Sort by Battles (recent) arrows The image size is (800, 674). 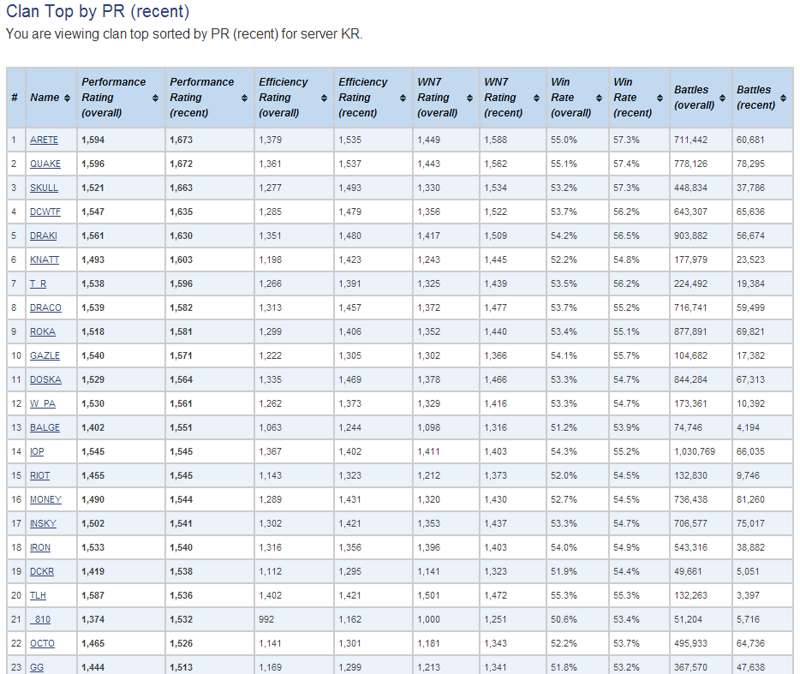coord(783,98)
